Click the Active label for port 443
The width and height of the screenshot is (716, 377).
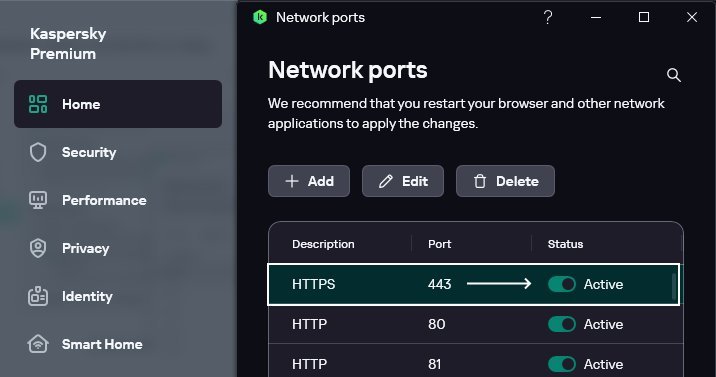coord(603,284)
